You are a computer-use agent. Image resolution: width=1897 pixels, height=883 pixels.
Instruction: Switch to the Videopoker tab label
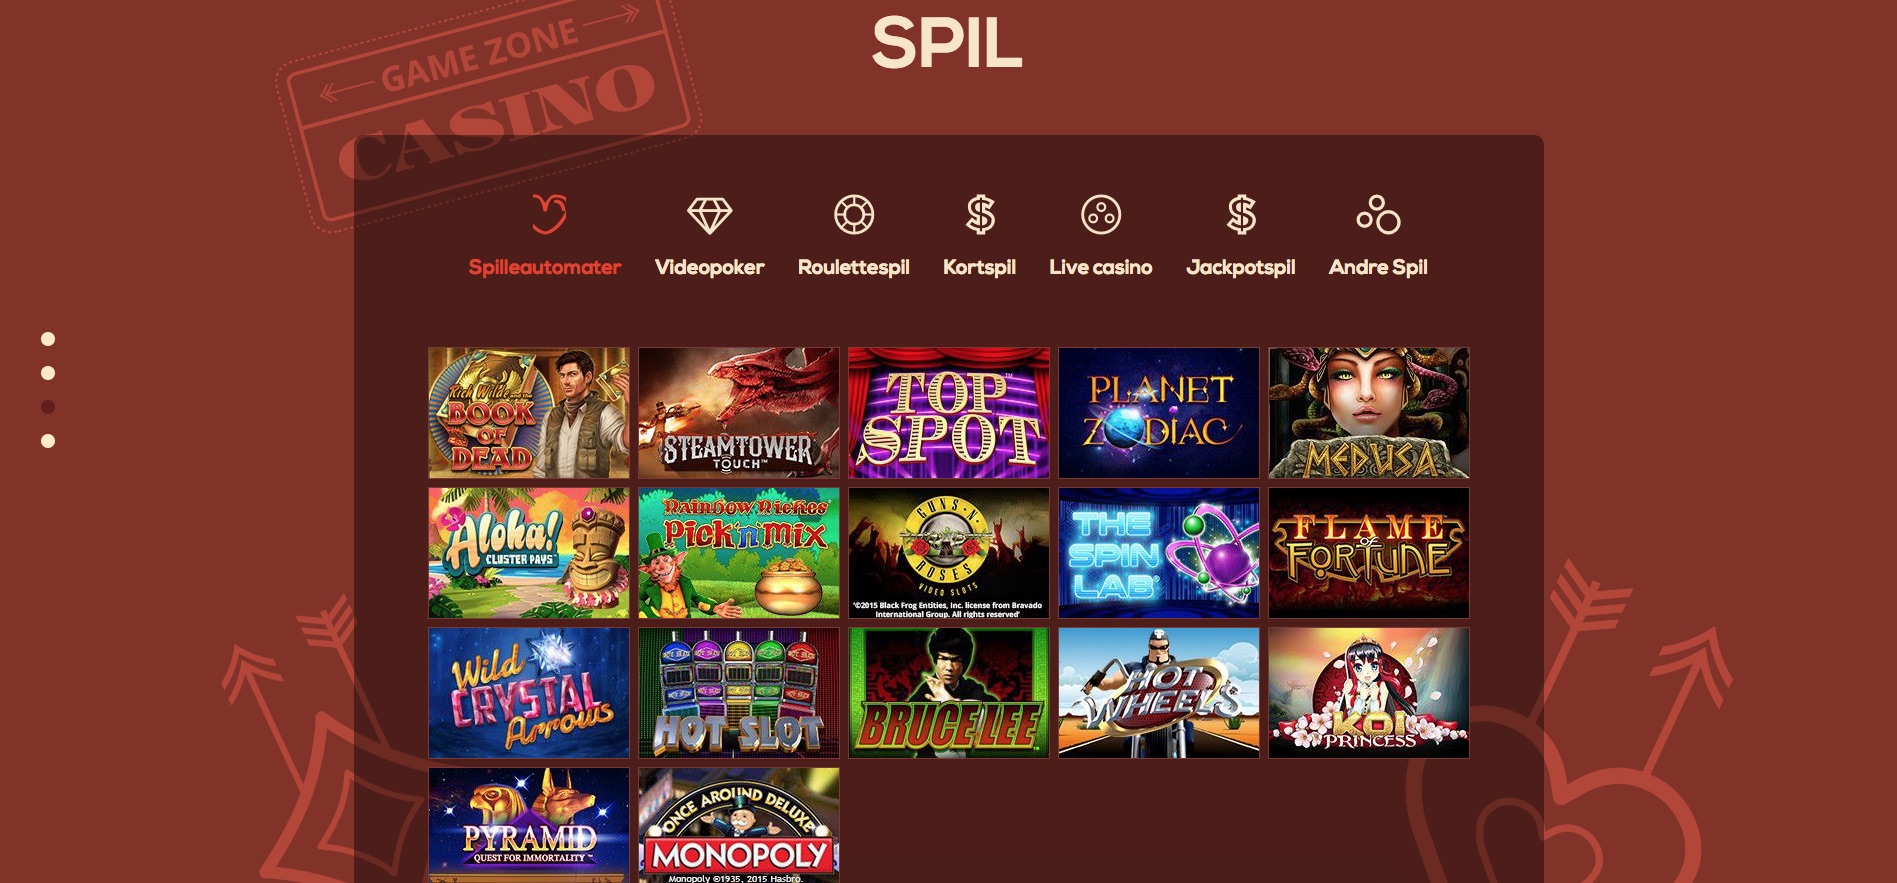coord(710,267)
